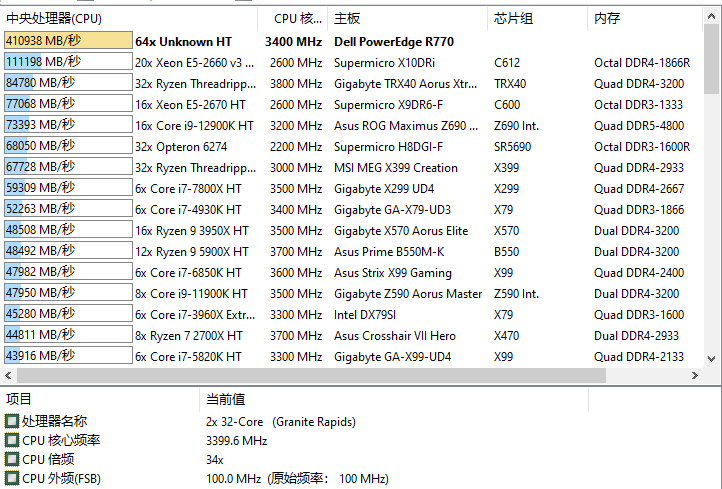The height and width of the screenshot is (489, 722).
Task: Click the Quad DDR4-2133 memory cell
Action: pyautogui.click(x=639, y=357)
